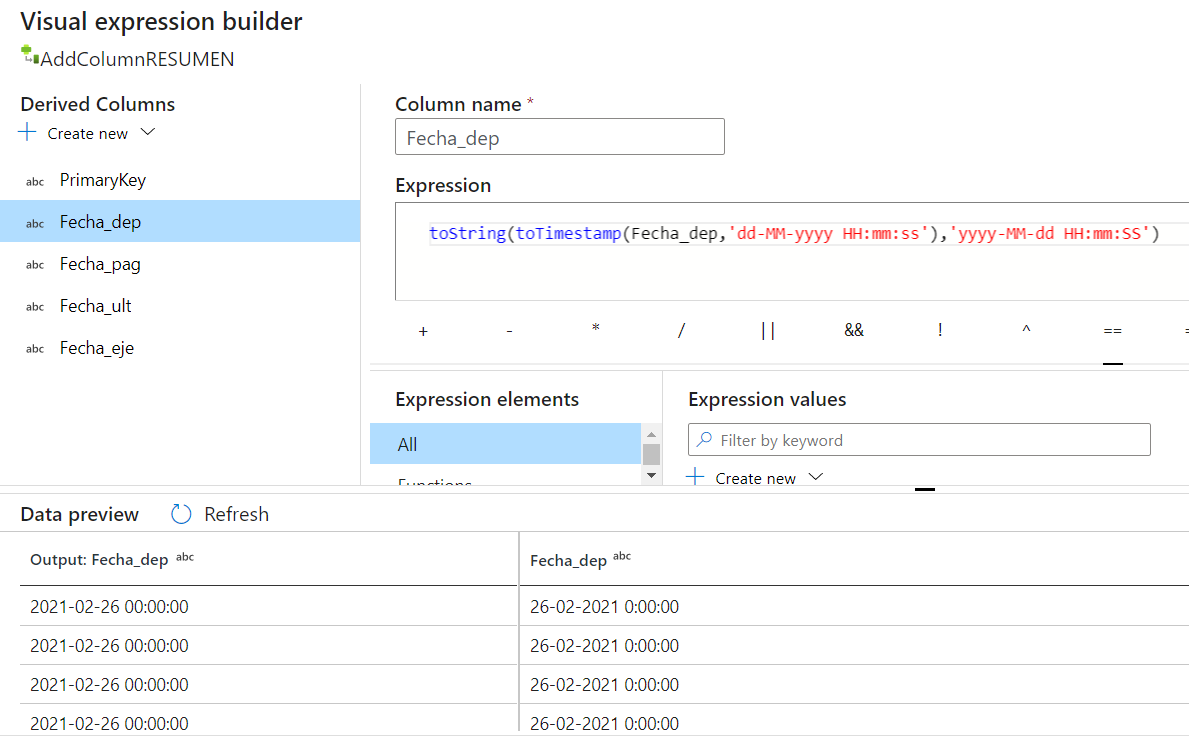Select All in Expression elements
1189x755 pixels.
505,444
